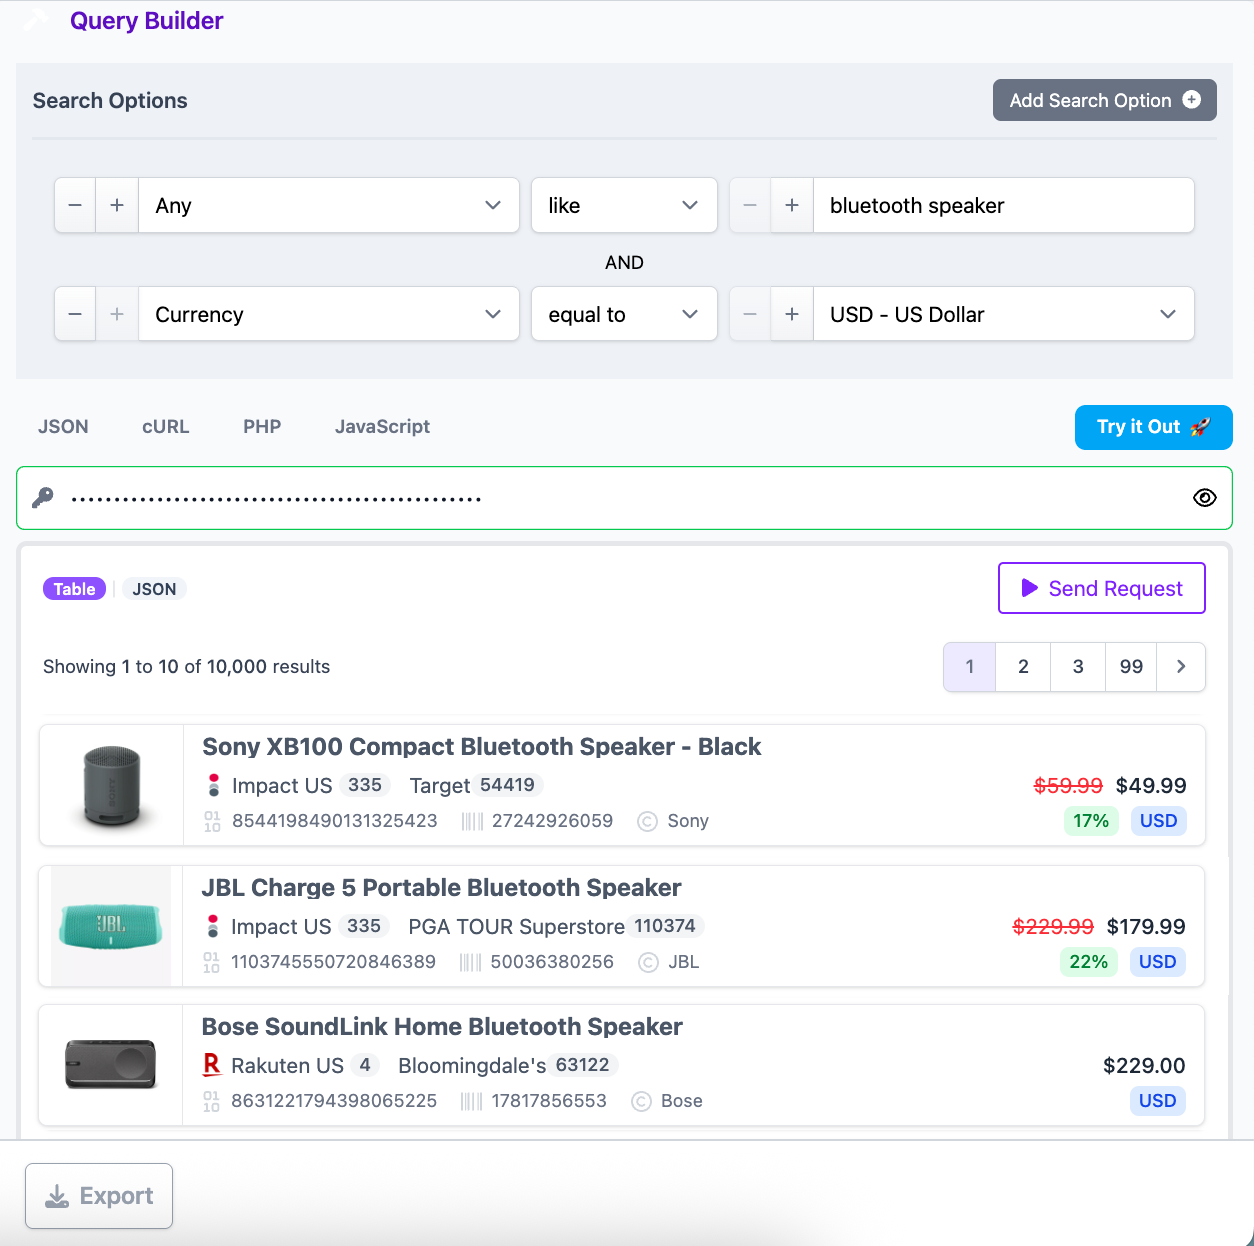The width and height of the screenshot is (1254, 1246).
Task: Click the key icon in API field
Action: [43, 498]
